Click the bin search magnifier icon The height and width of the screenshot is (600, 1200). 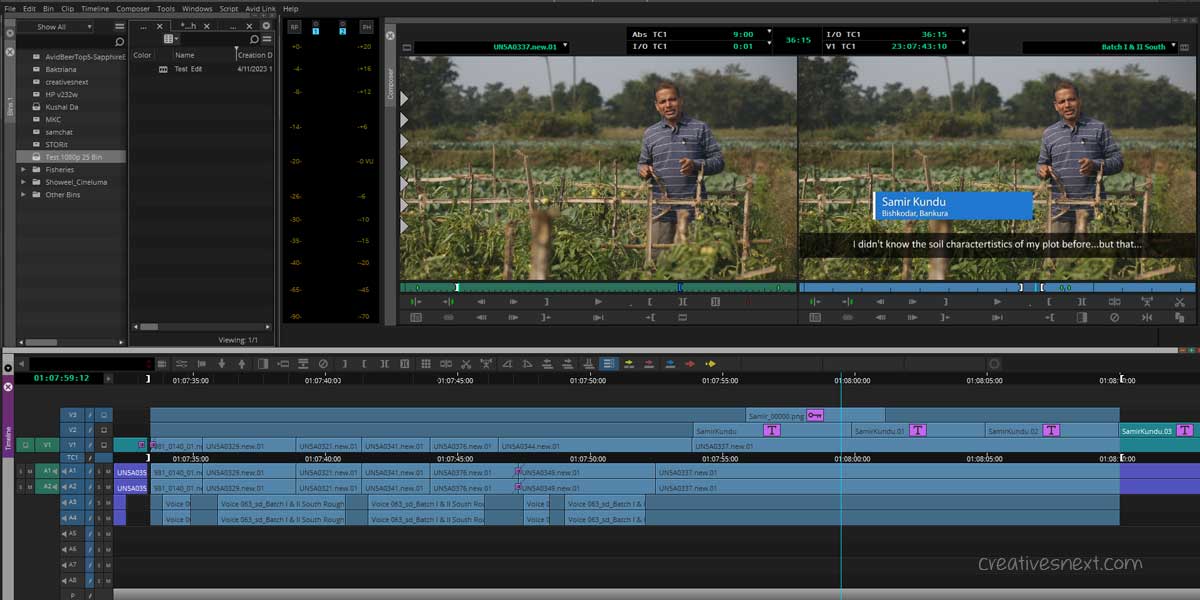(x=254, y=40)
